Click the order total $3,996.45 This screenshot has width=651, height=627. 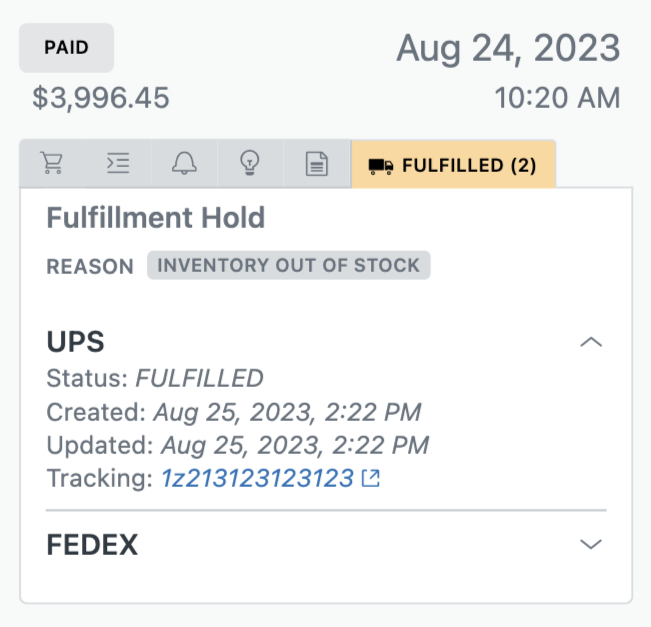pos(101,98)
